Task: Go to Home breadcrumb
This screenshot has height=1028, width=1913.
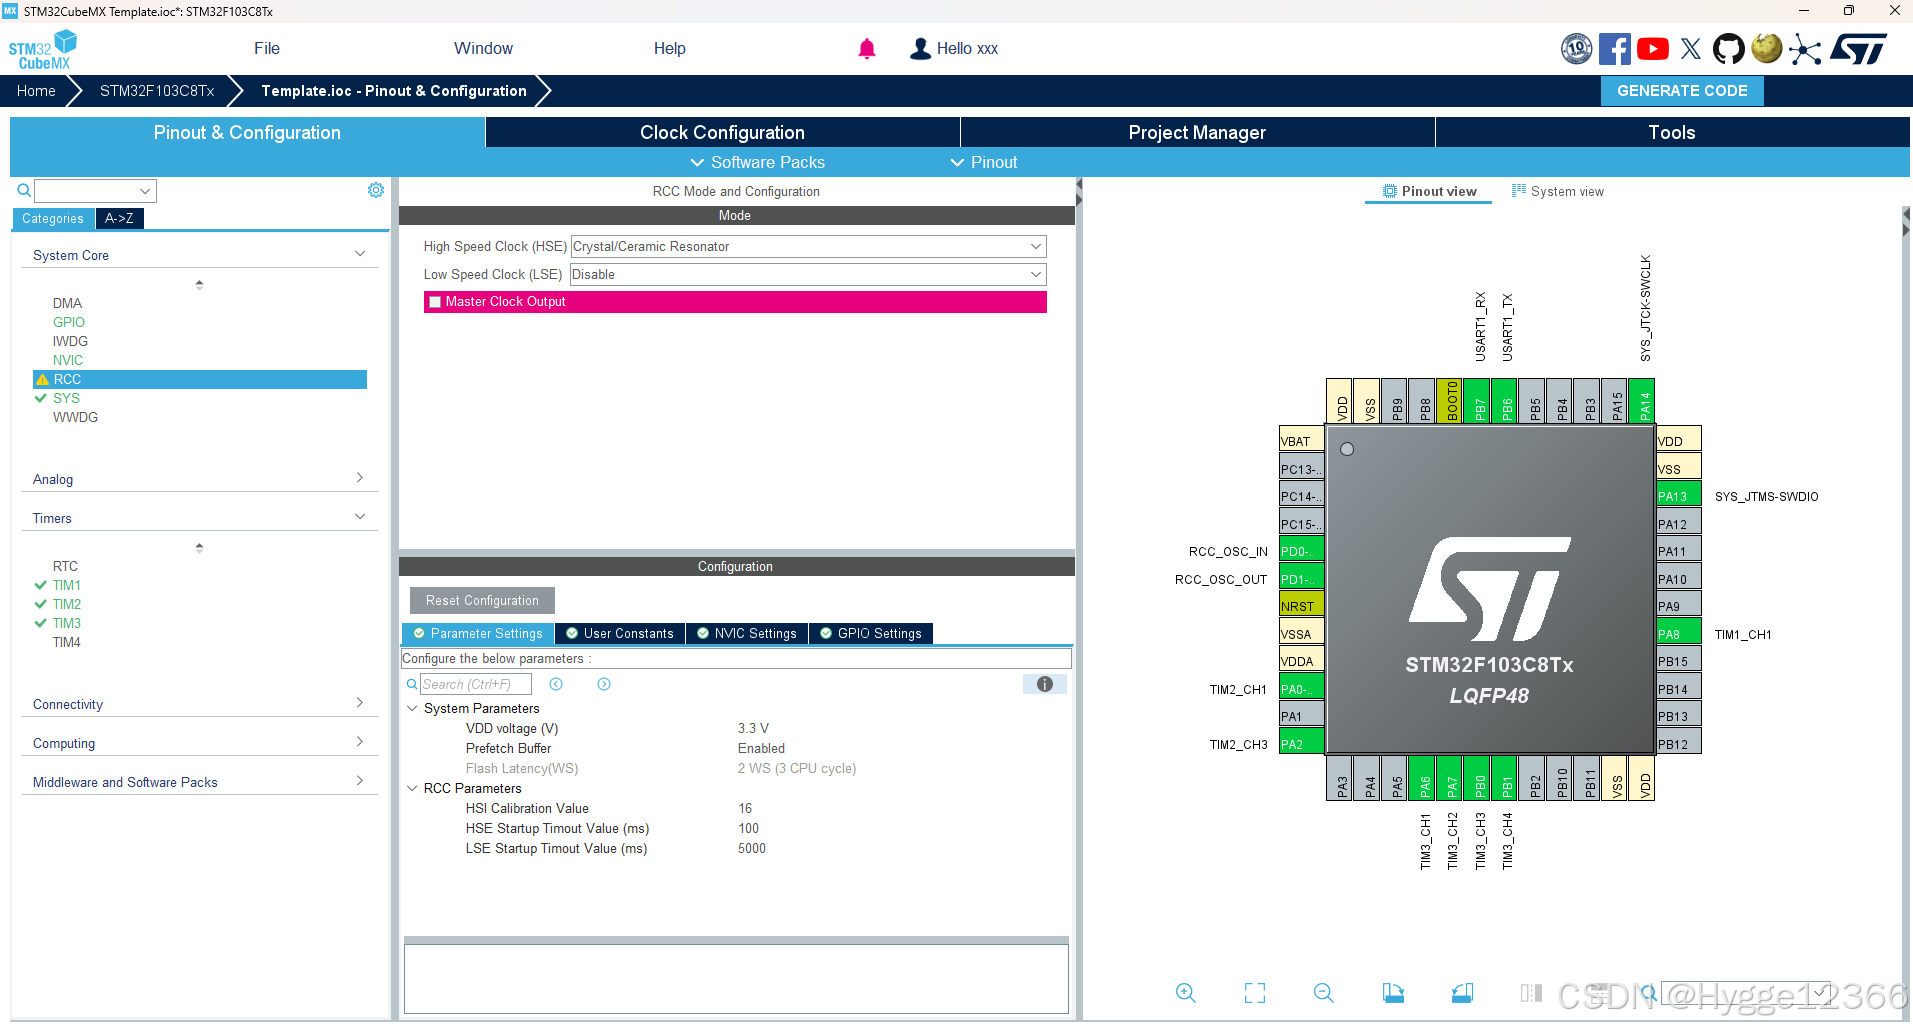Action: click(x=36, y=90)
